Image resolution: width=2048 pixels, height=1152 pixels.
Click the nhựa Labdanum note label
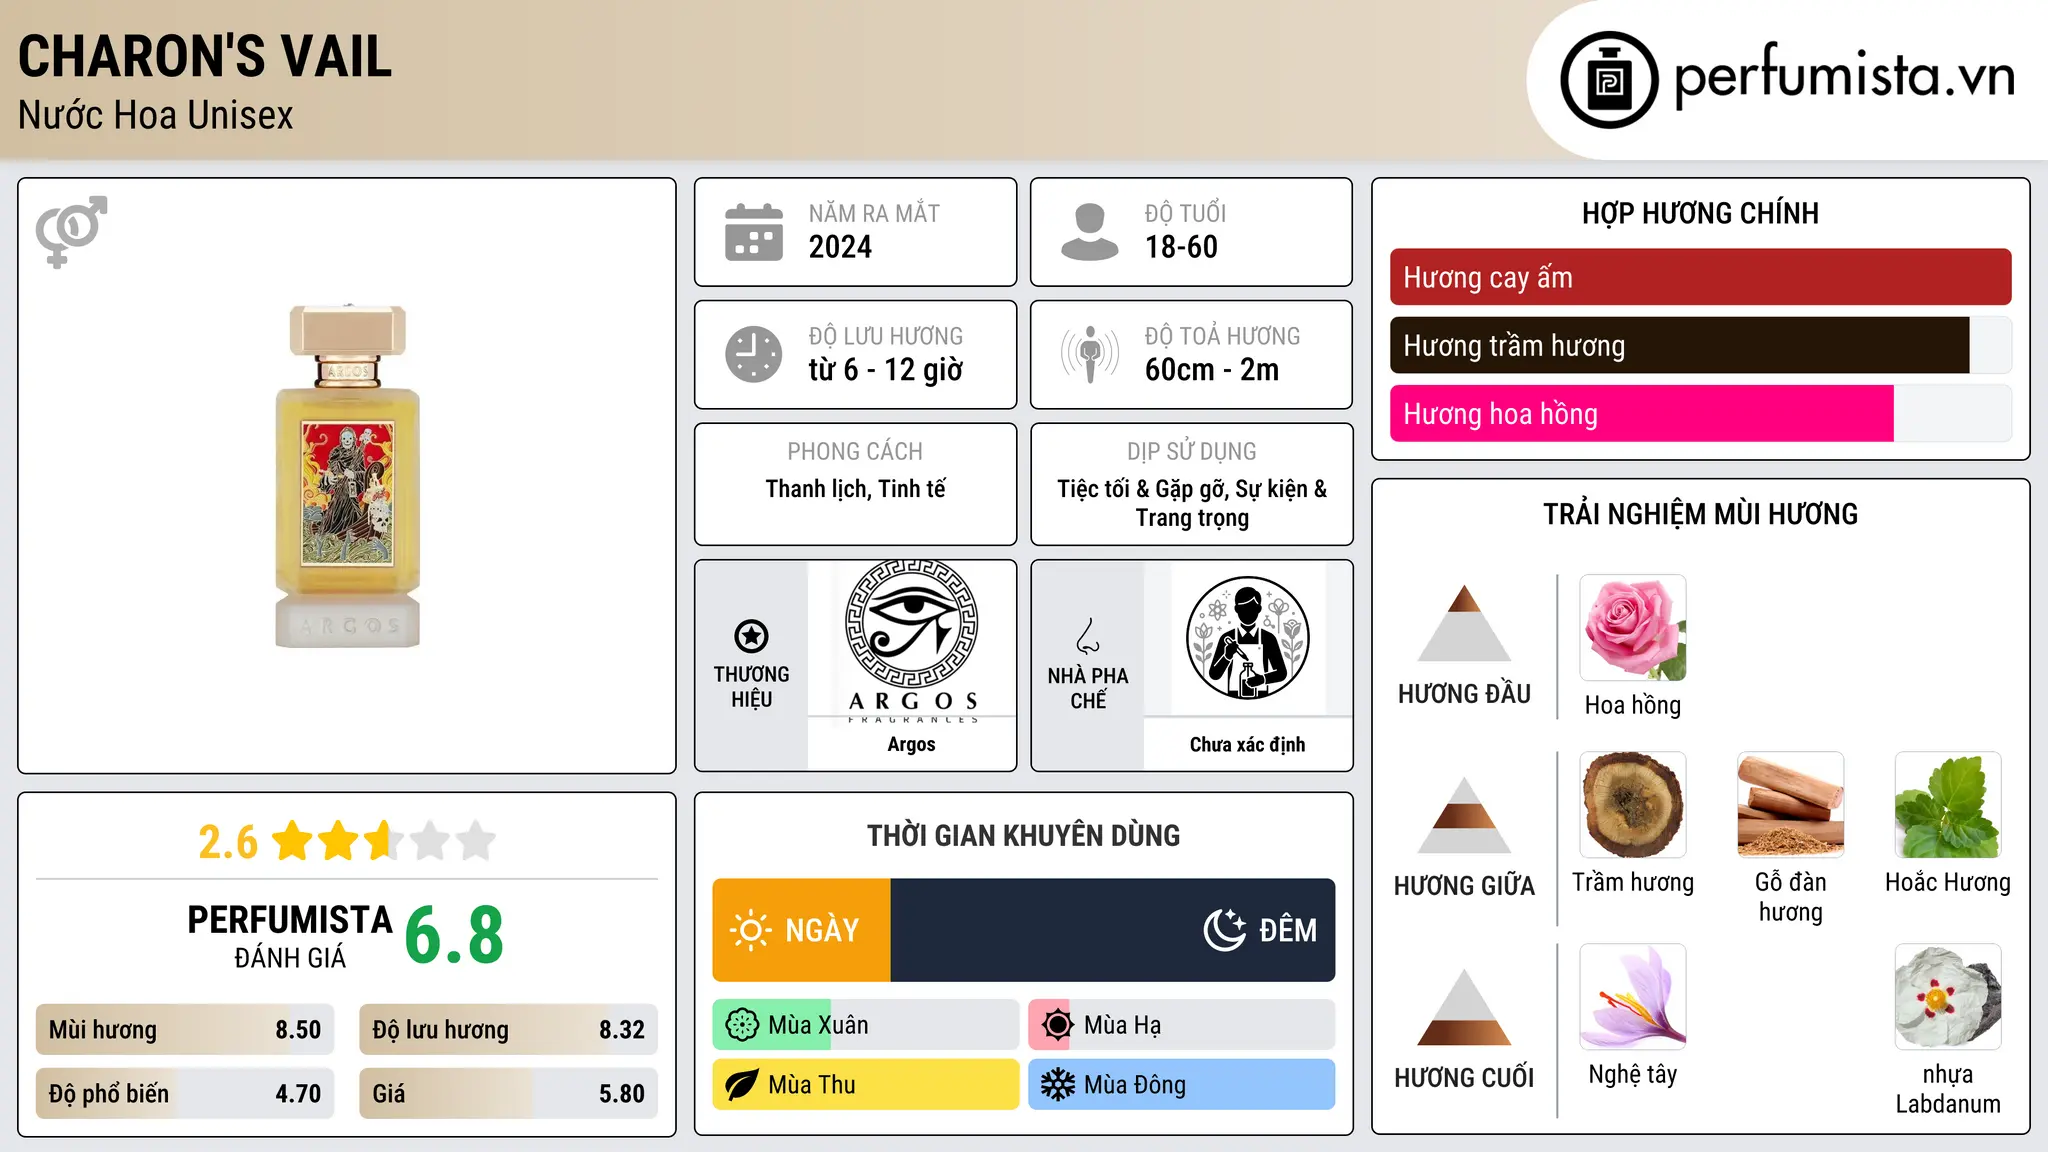click(1948, 1089)
